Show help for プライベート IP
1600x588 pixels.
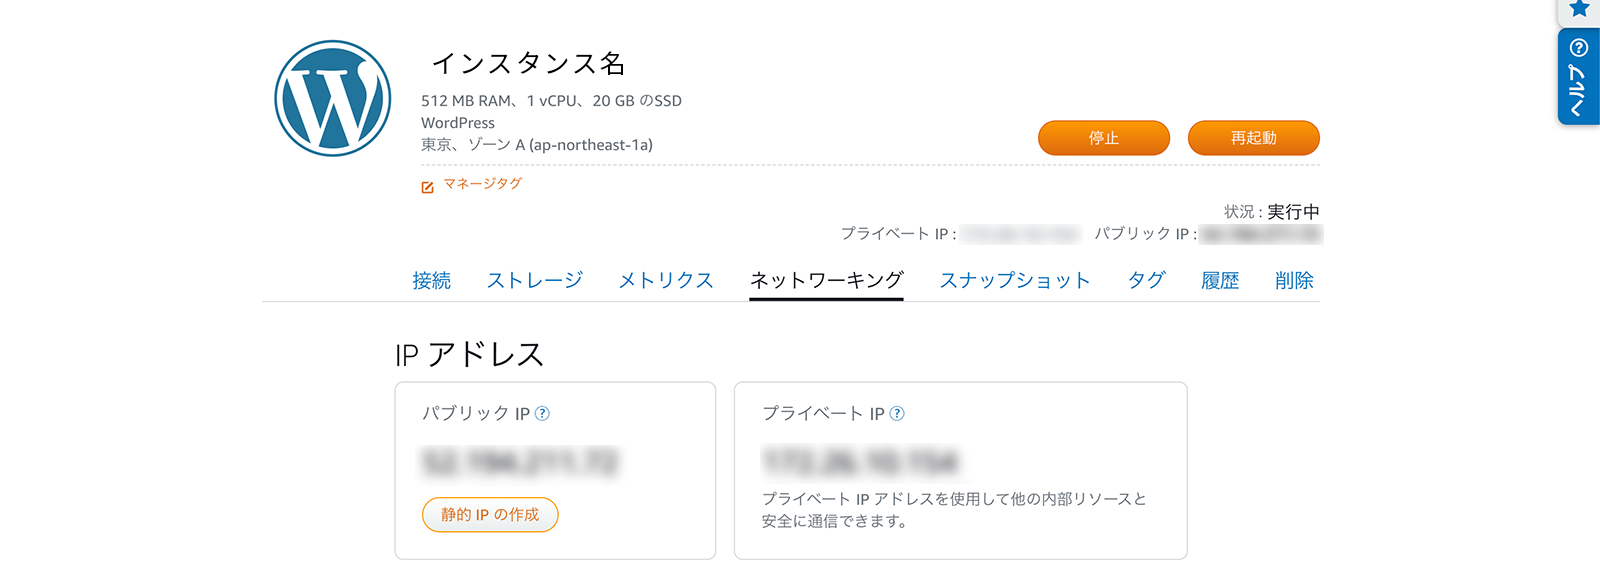897,414
